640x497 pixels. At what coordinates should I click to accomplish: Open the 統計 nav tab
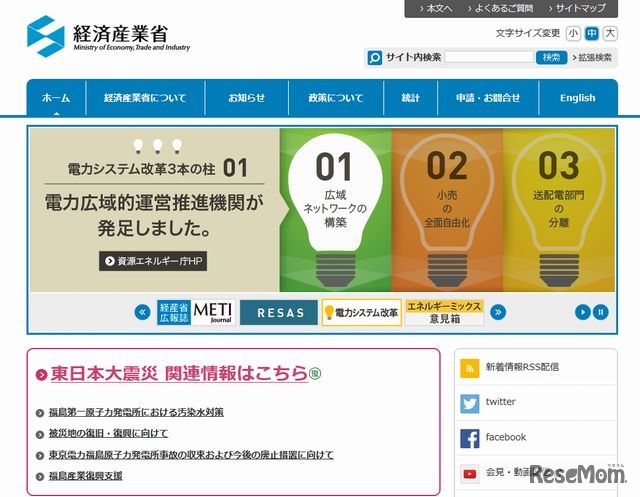[410, 98]
